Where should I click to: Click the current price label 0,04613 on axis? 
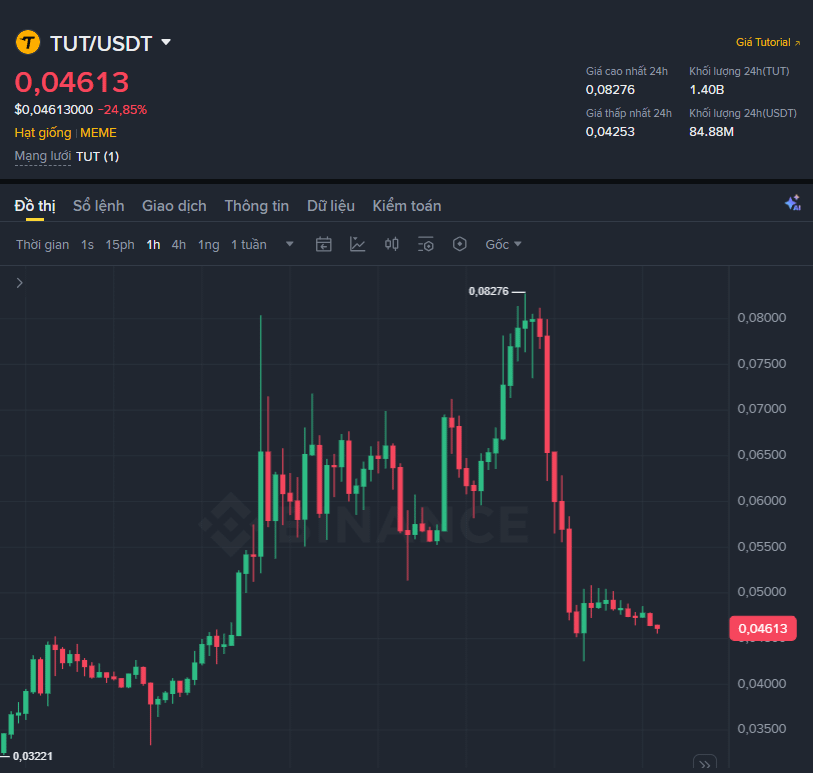click(763, 629)
